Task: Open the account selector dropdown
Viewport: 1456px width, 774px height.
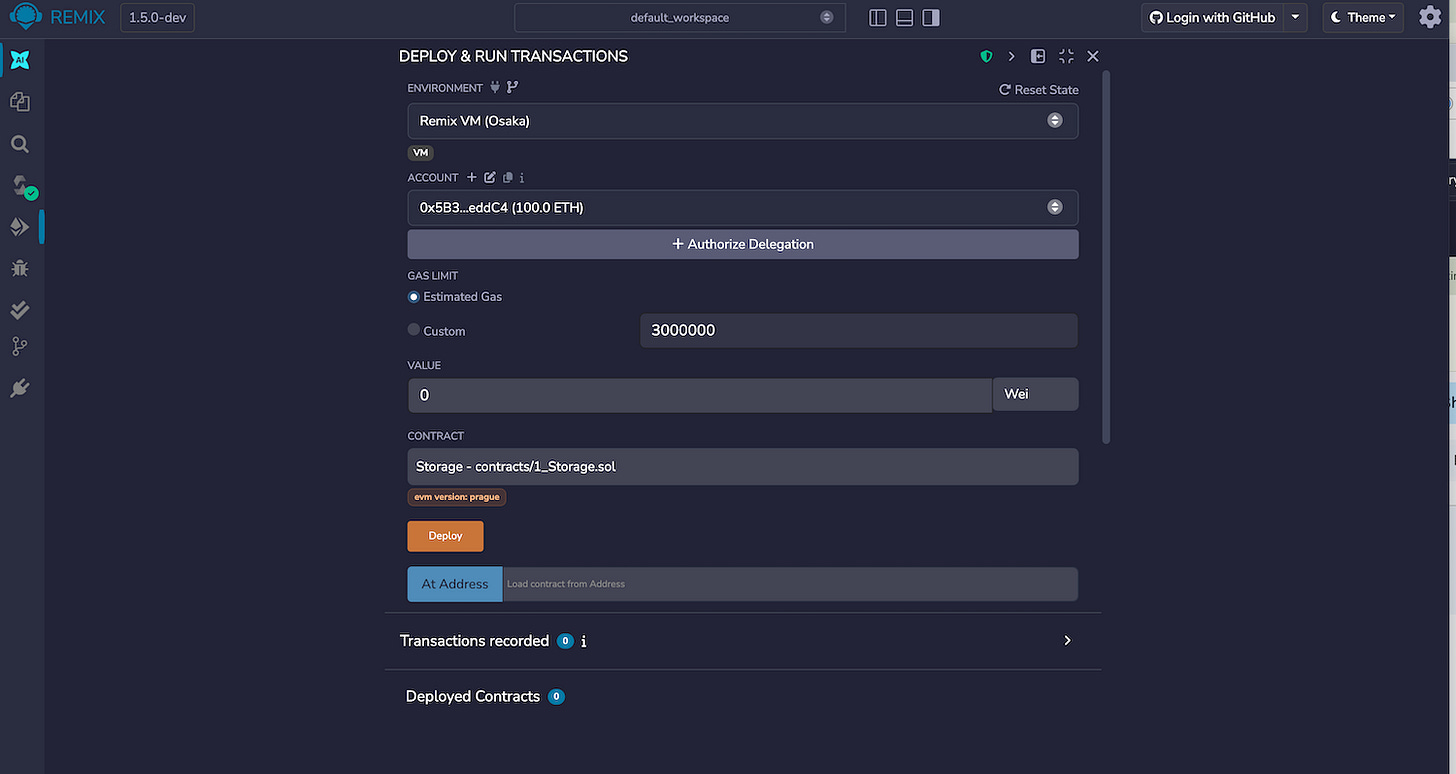Action: [x=743, y=208]
